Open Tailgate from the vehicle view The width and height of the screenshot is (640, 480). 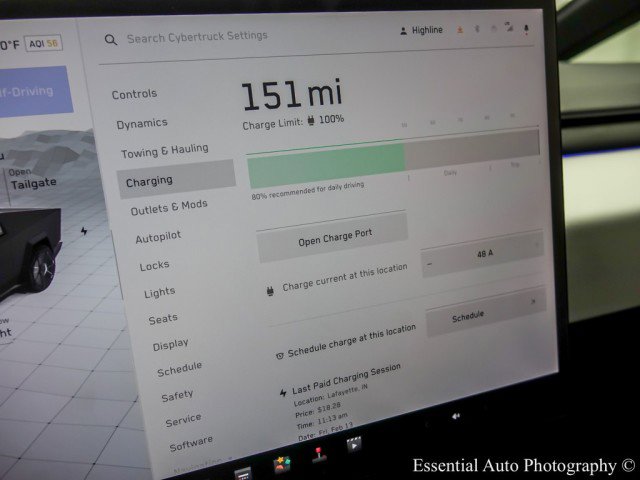[x=32, y=179]
